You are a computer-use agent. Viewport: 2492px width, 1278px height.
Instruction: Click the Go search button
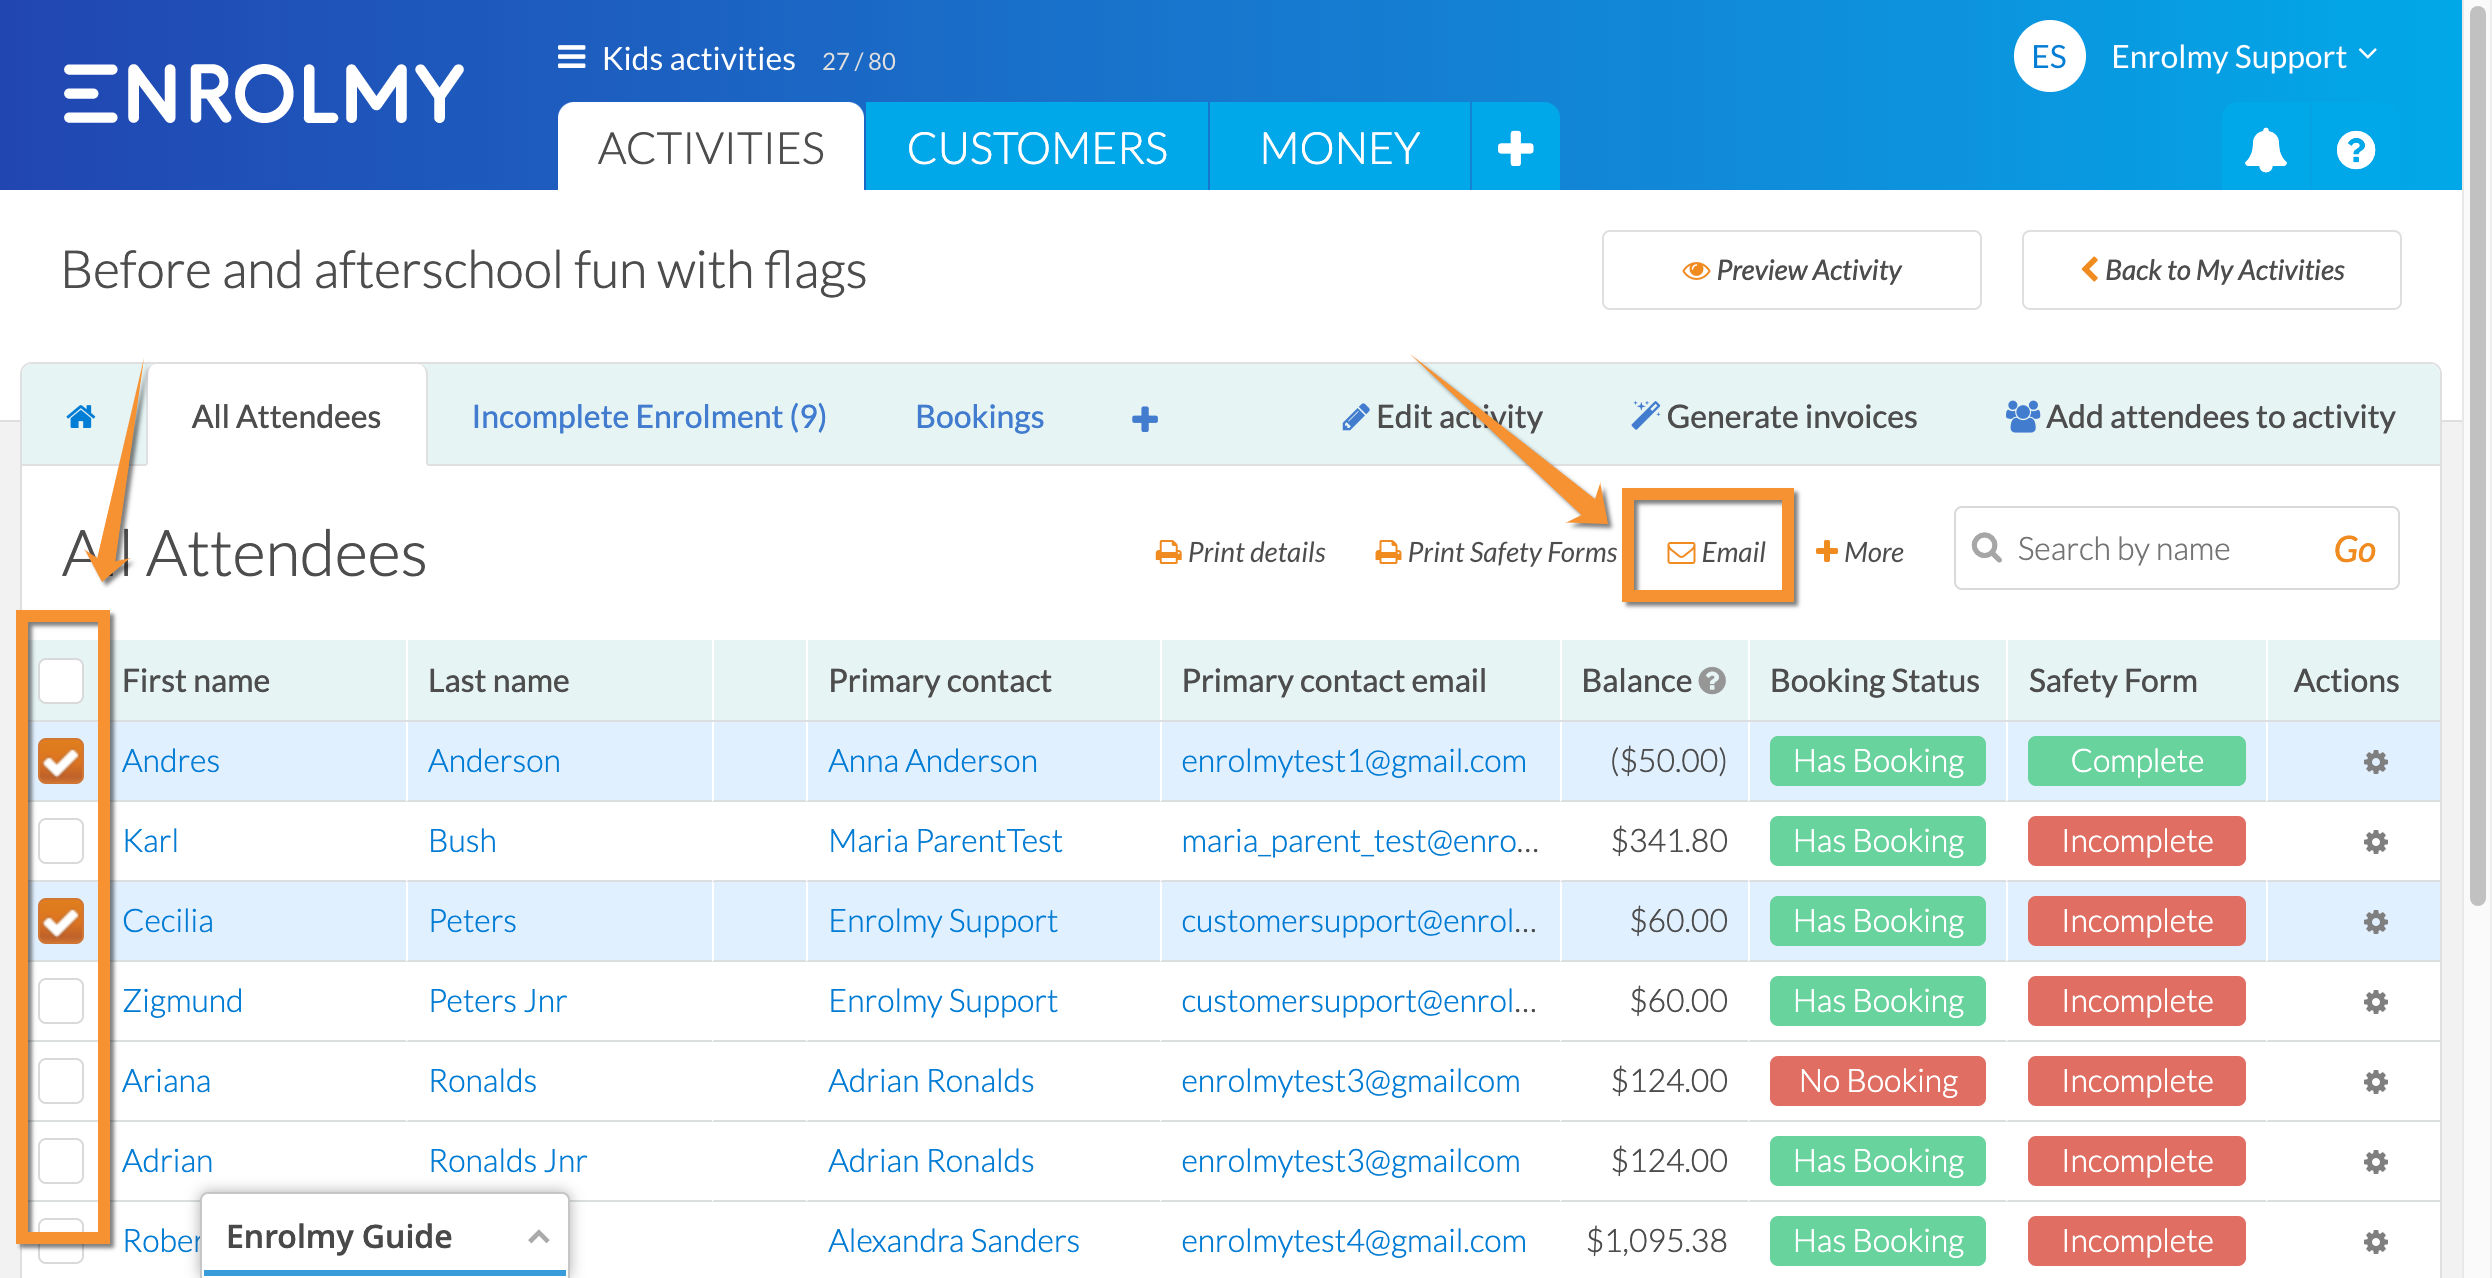[2354, 549]
